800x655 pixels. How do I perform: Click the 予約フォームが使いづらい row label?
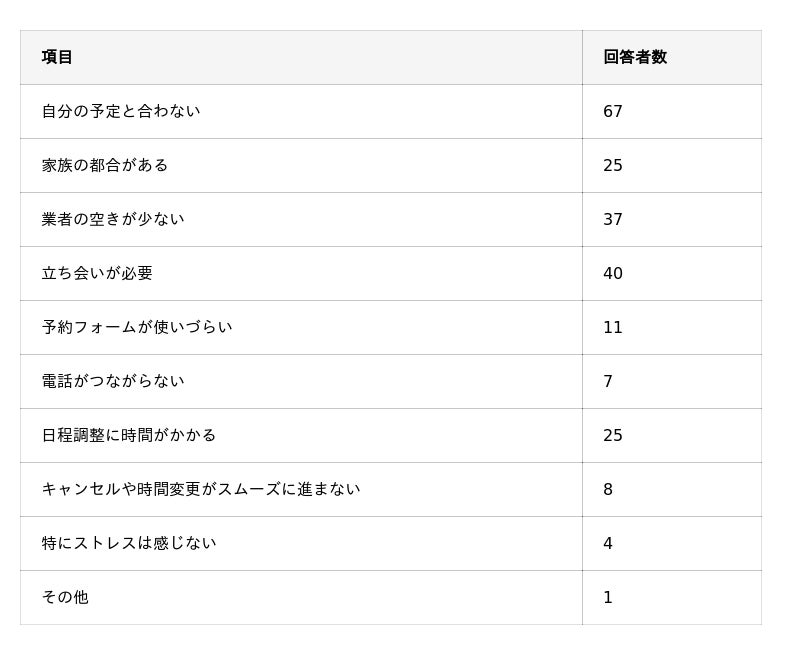pos(137,327)
